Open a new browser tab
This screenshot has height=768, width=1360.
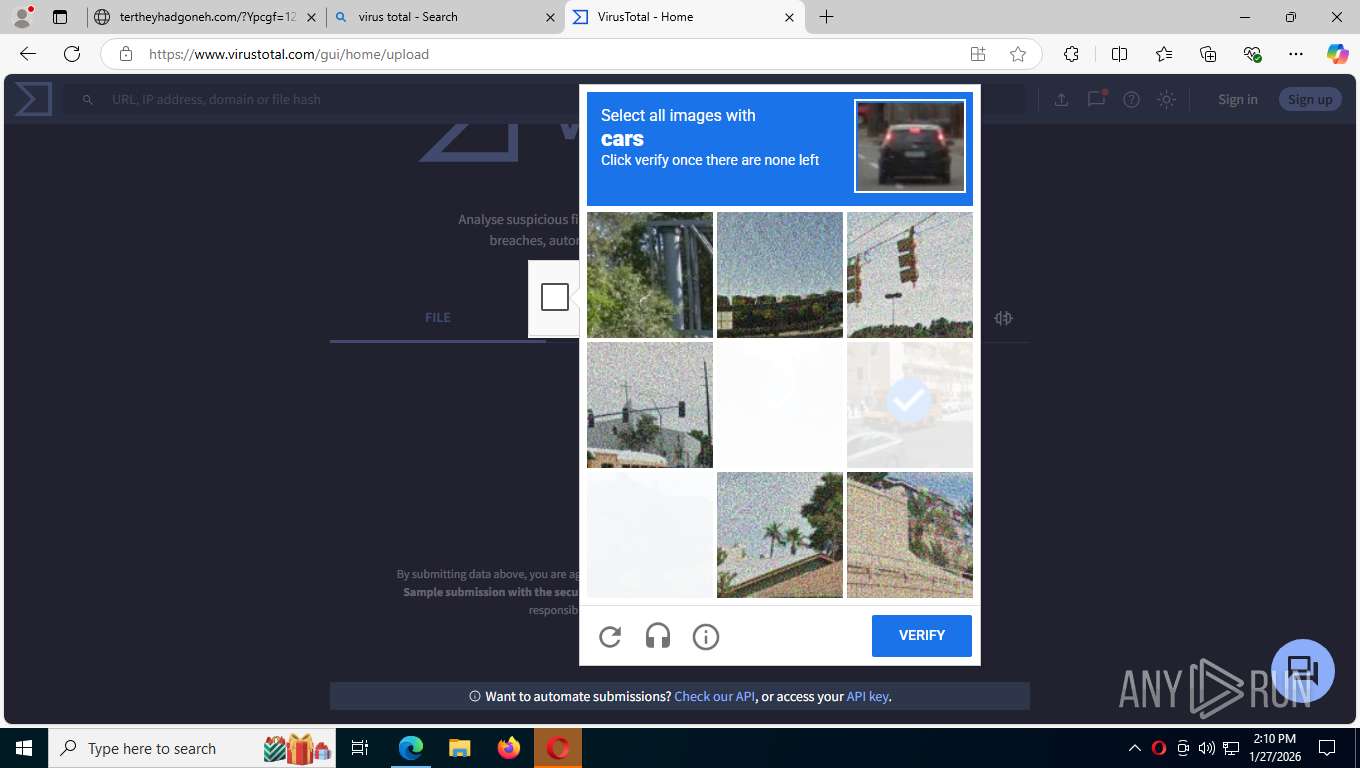[x=826, y=17]
